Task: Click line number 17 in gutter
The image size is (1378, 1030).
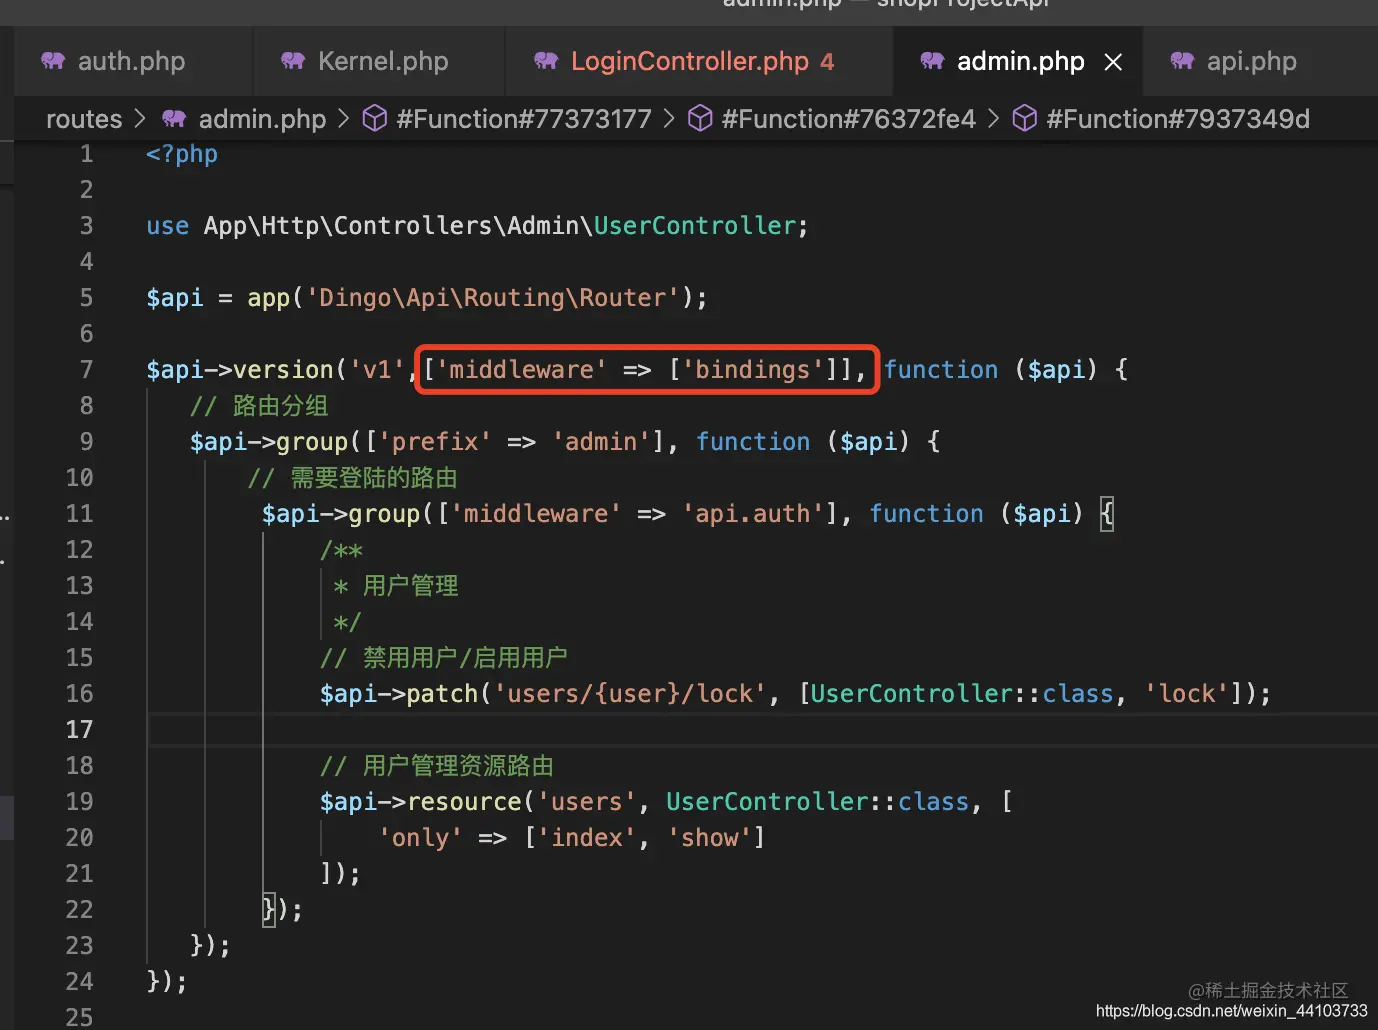Action: coord(79,730)
